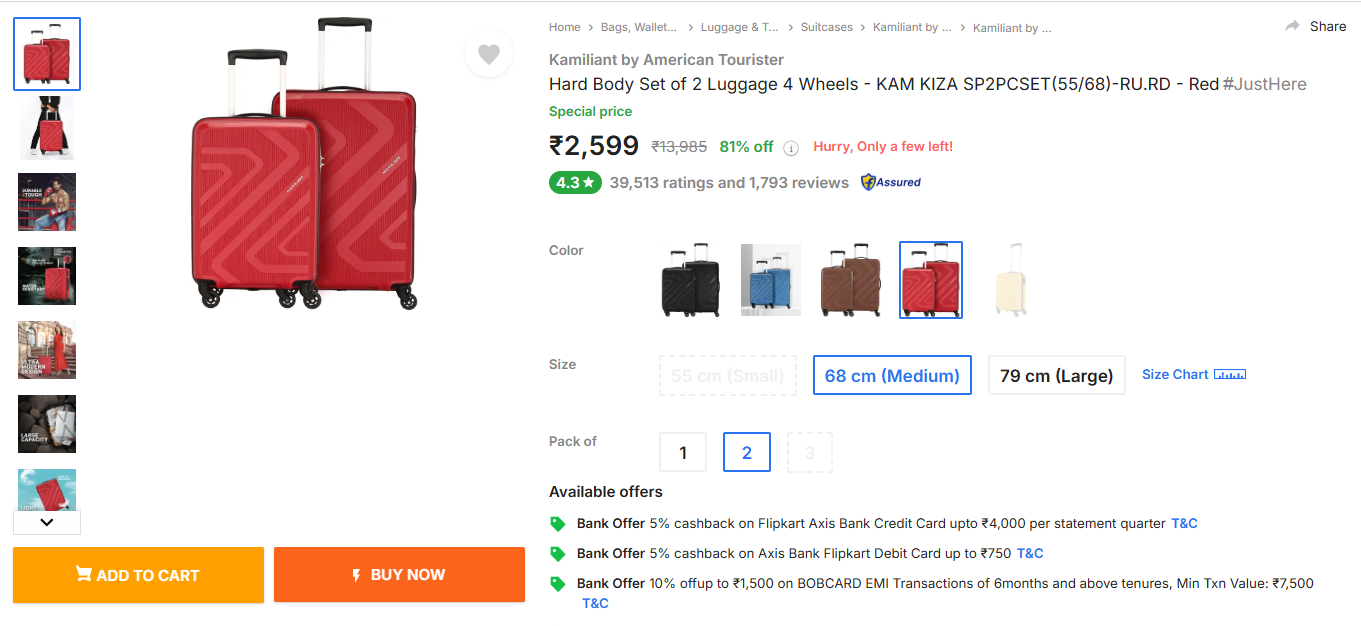This screenshot has height=626, width=1361.
Task: Select the blue luggage color swatch
Action: 771,280
